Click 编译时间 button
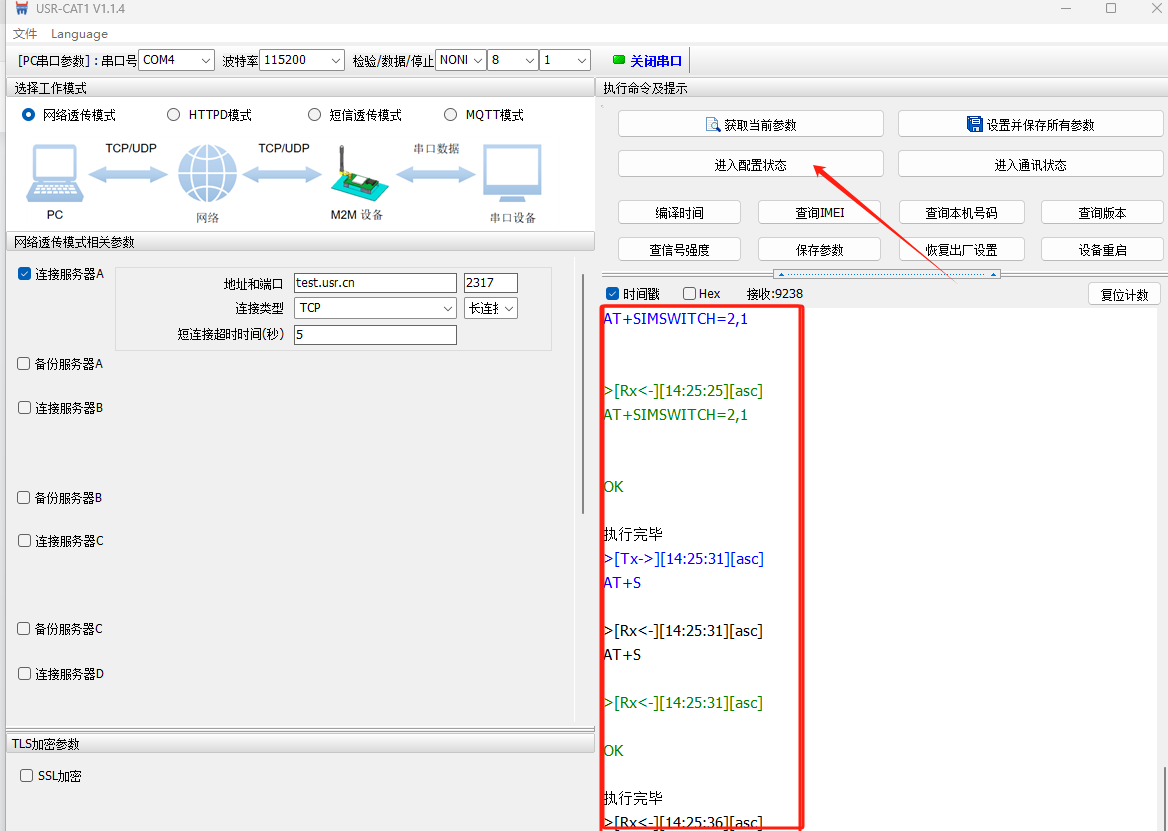The width and height of the screenshot is (1168, 831). click(679, 213)
